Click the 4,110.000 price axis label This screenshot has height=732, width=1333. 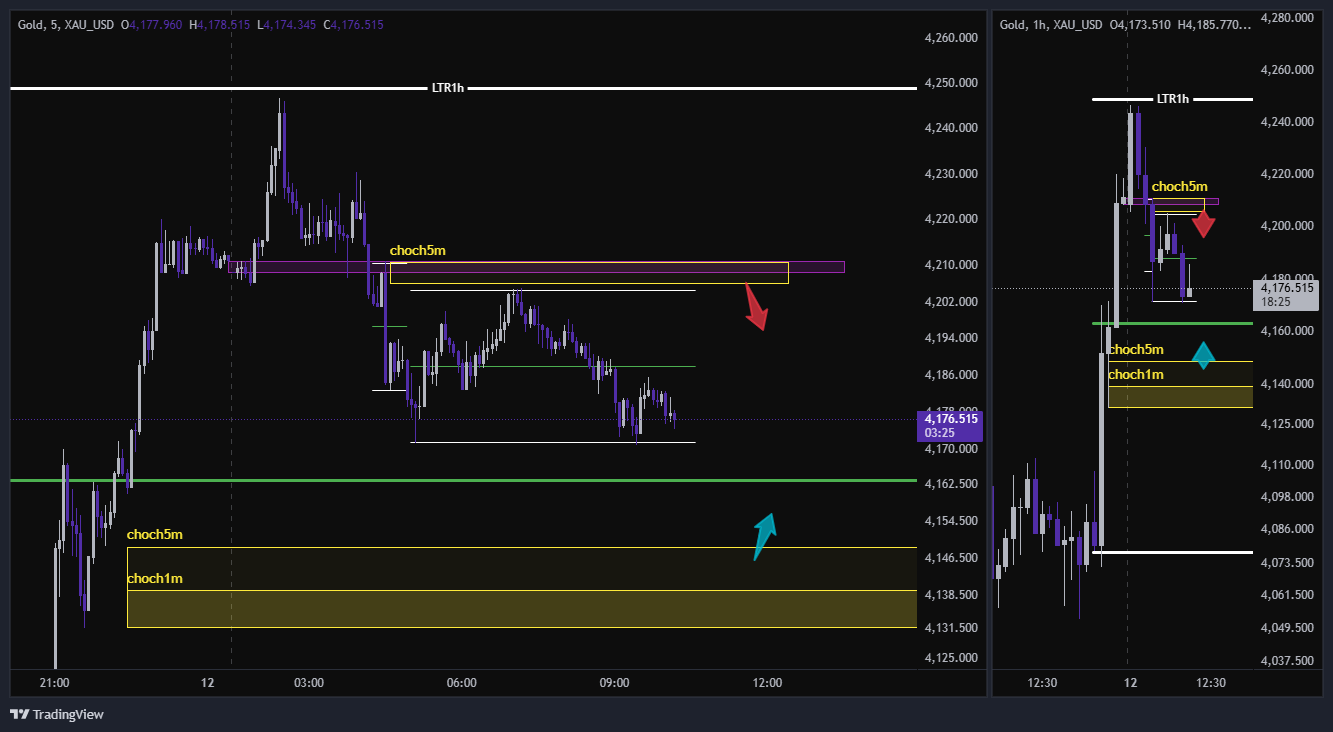[1285, 465]
